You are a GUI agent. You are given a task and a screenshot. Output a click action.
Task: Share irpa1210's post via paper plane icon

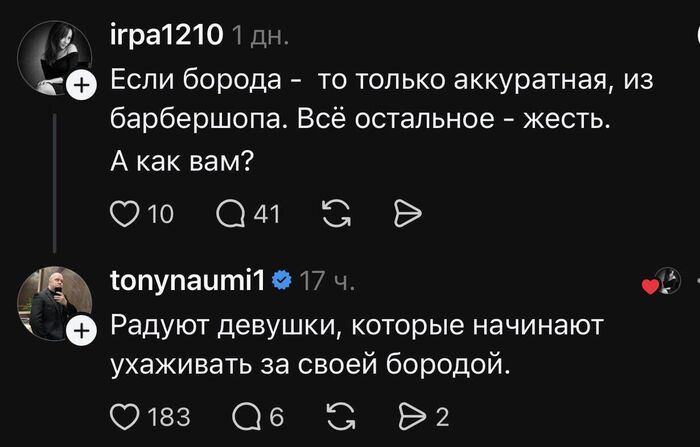coord(408,212)
